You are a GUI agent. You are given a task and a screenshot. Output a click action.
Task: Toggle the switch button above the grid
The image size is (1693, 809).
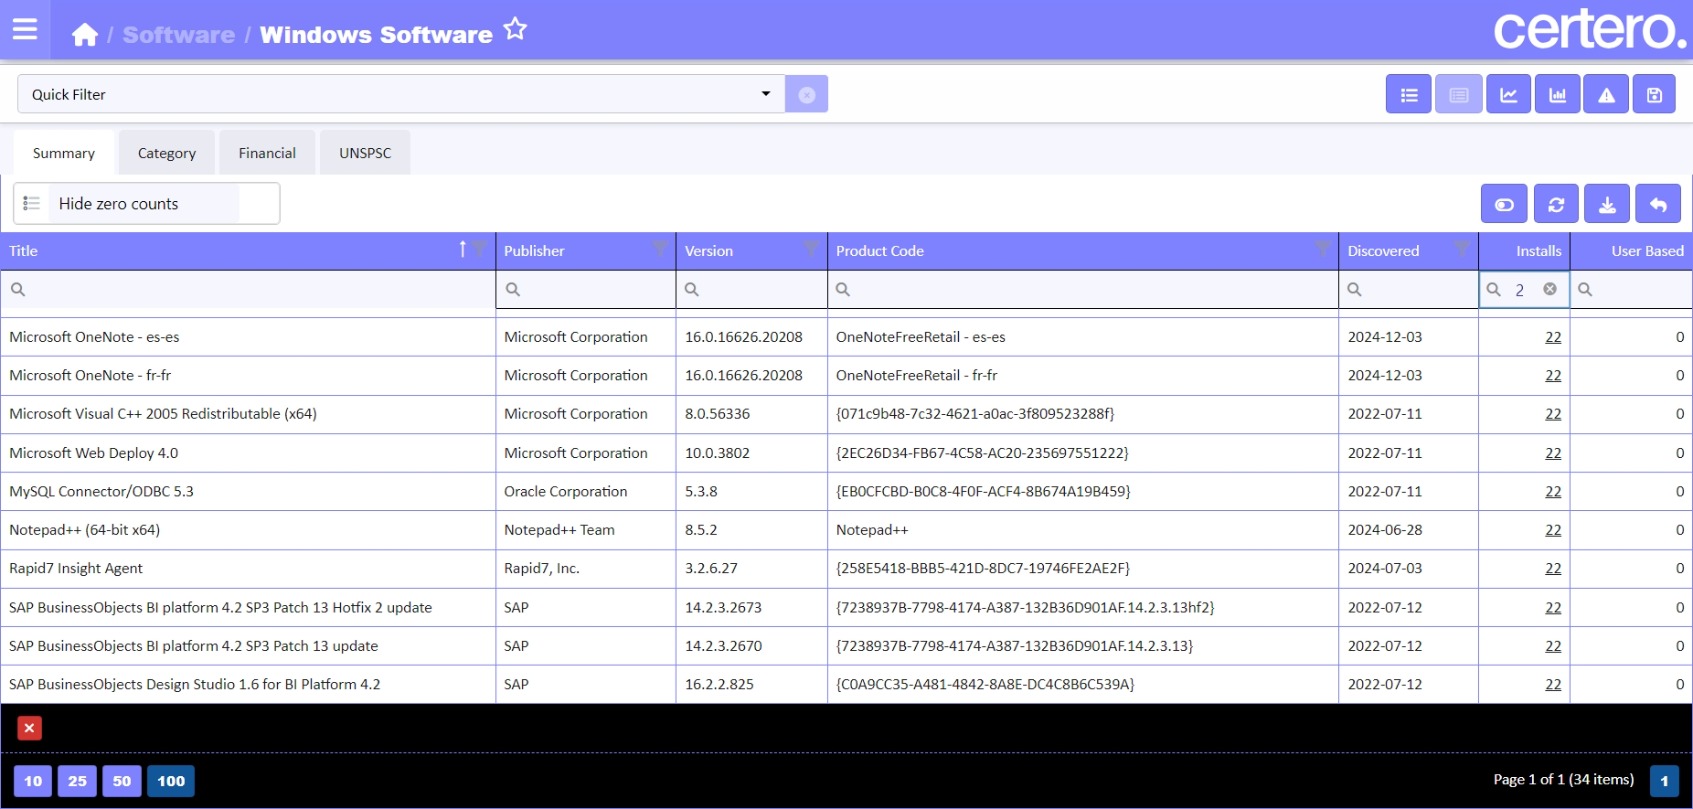[x=1504, y=204]
